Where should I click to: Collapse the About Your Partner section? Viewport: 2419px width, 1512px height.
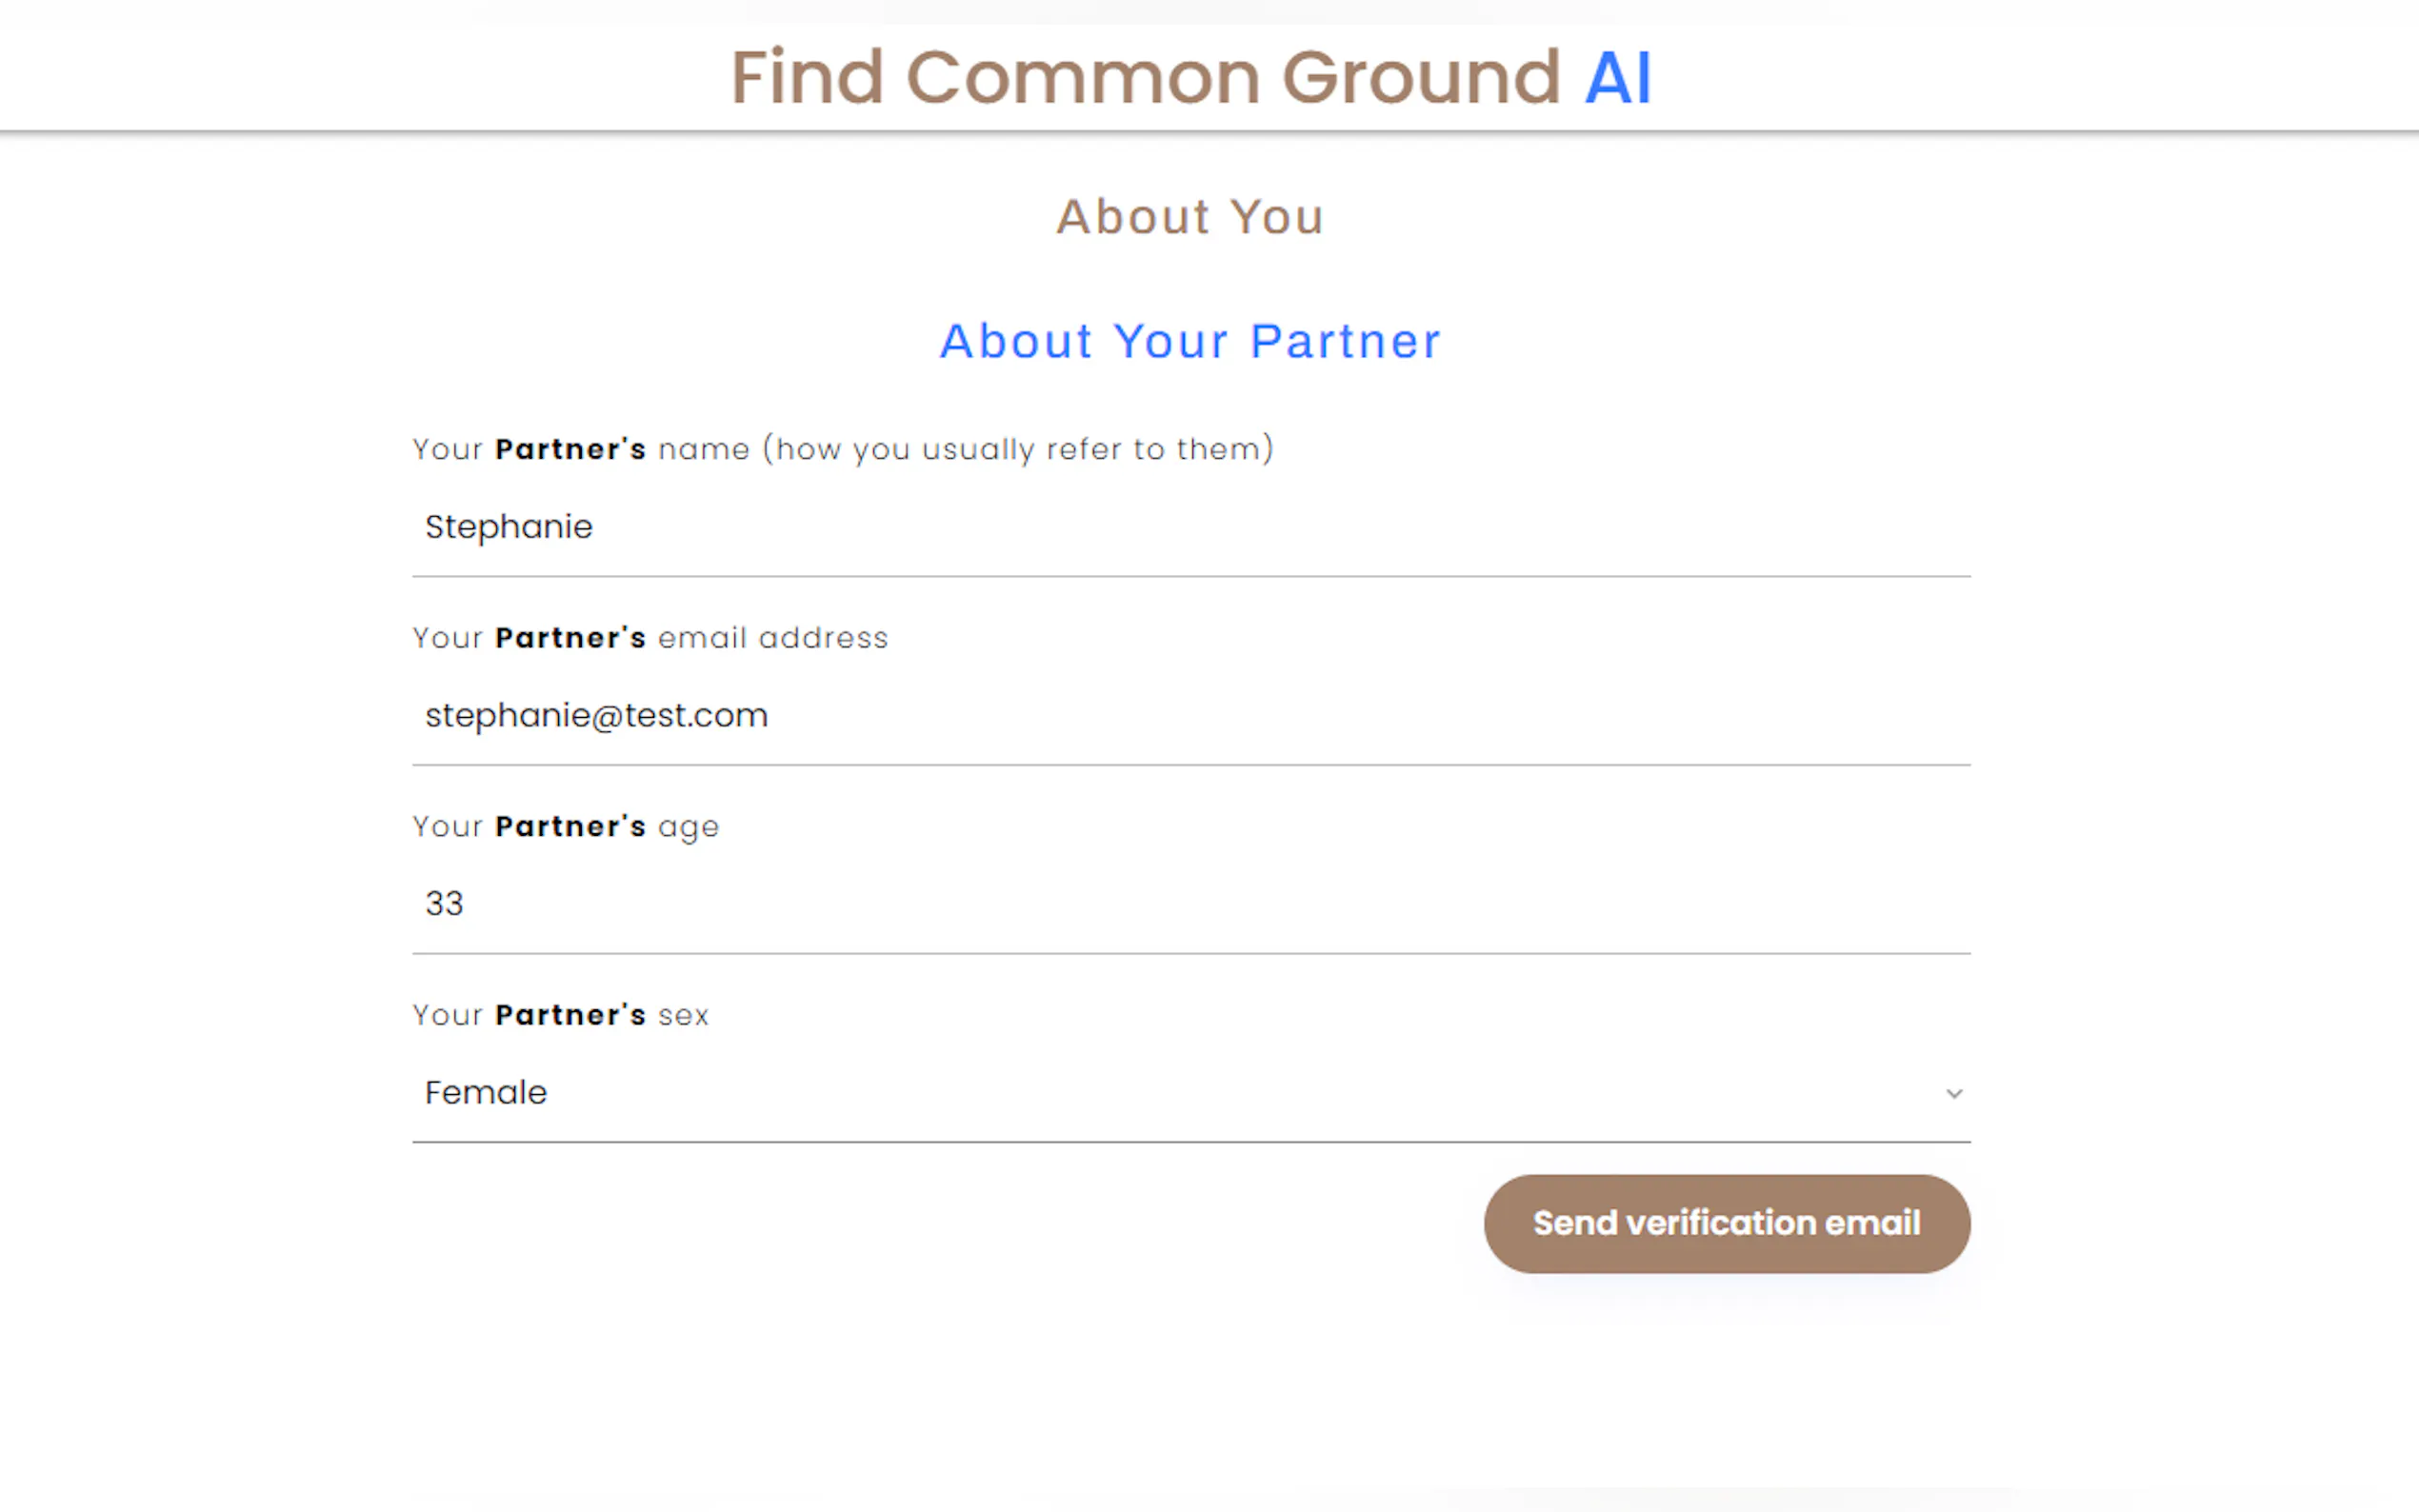(1190, 341)
